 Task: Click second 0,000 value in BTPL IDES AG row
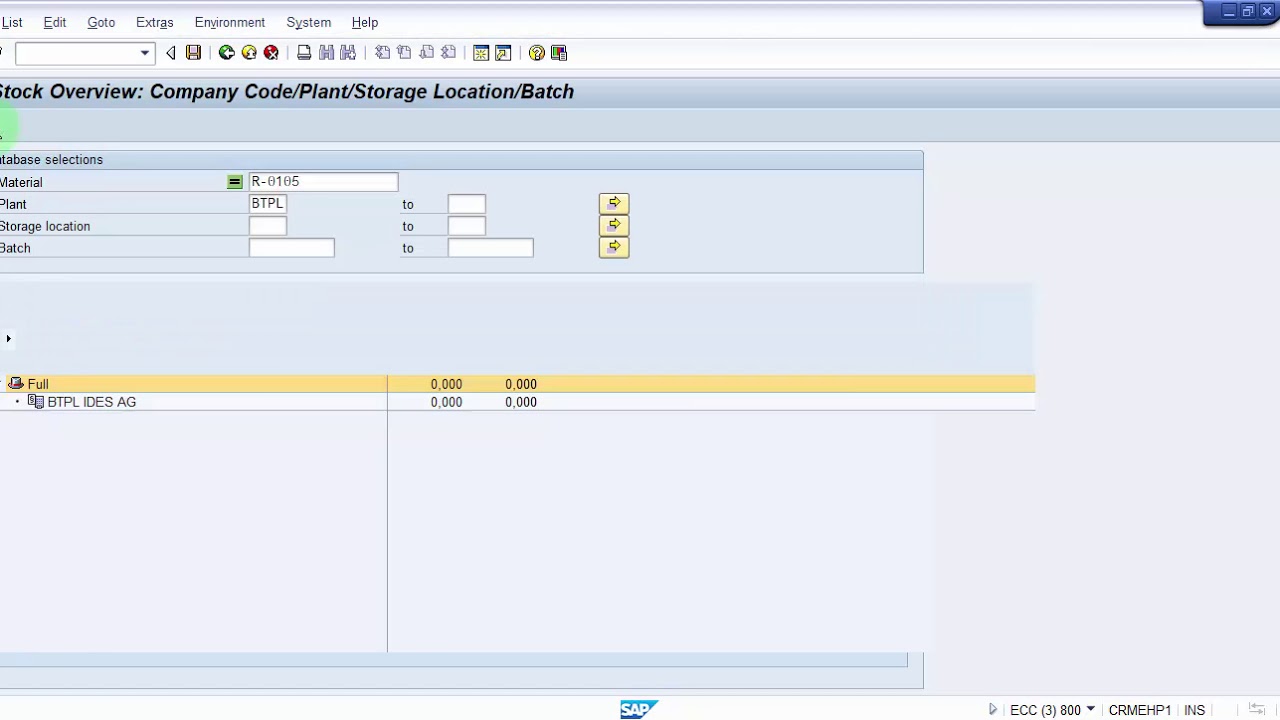point(521,402)
